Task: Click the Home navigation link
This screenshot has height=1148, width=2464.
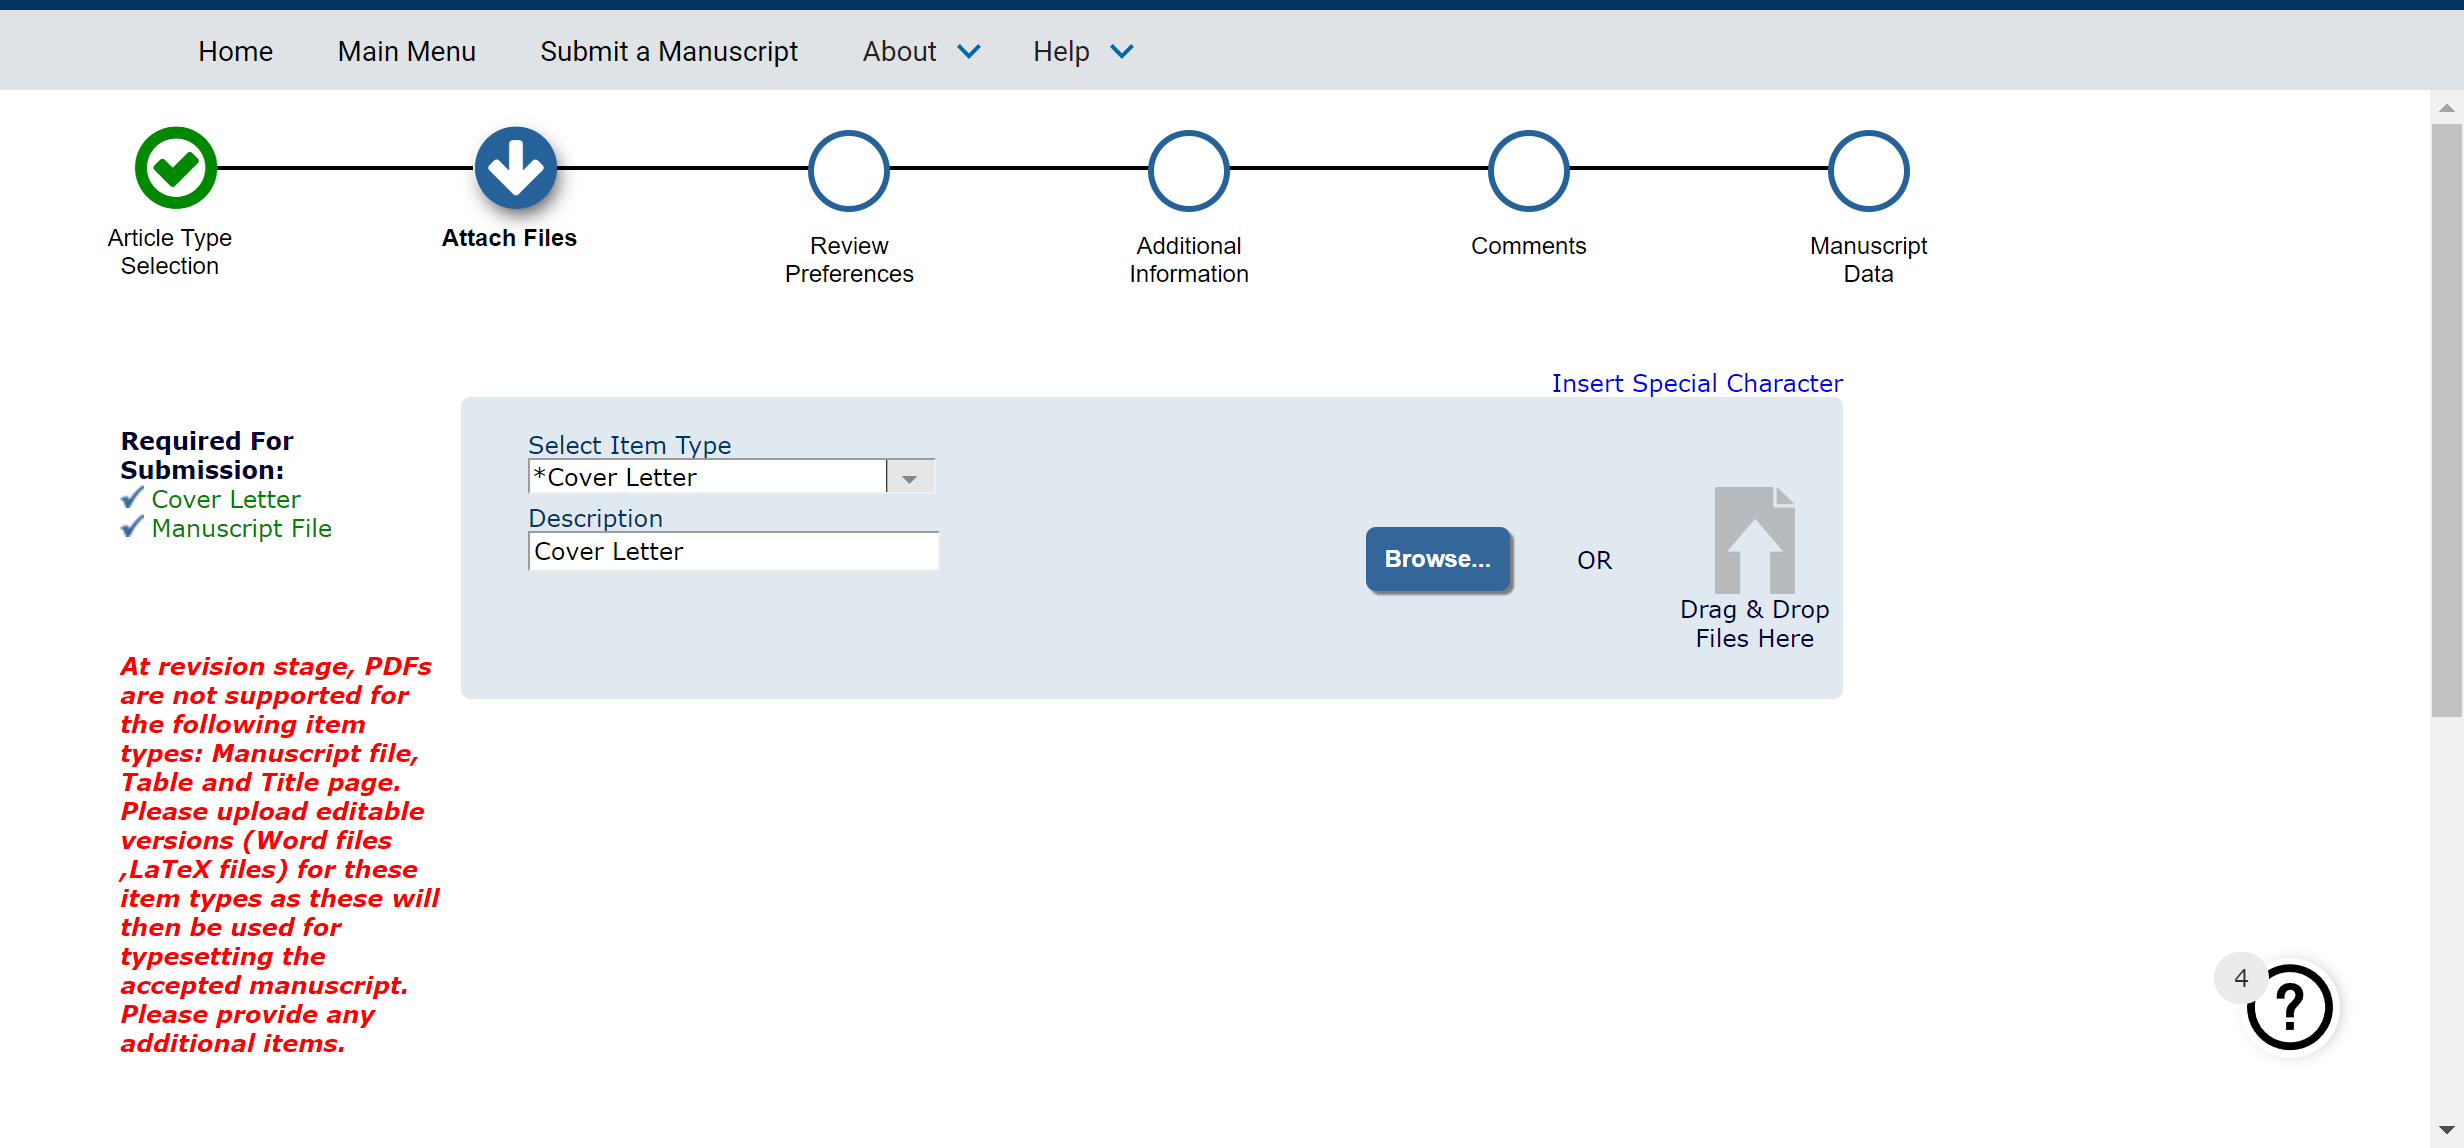Action: click(235, 51)
